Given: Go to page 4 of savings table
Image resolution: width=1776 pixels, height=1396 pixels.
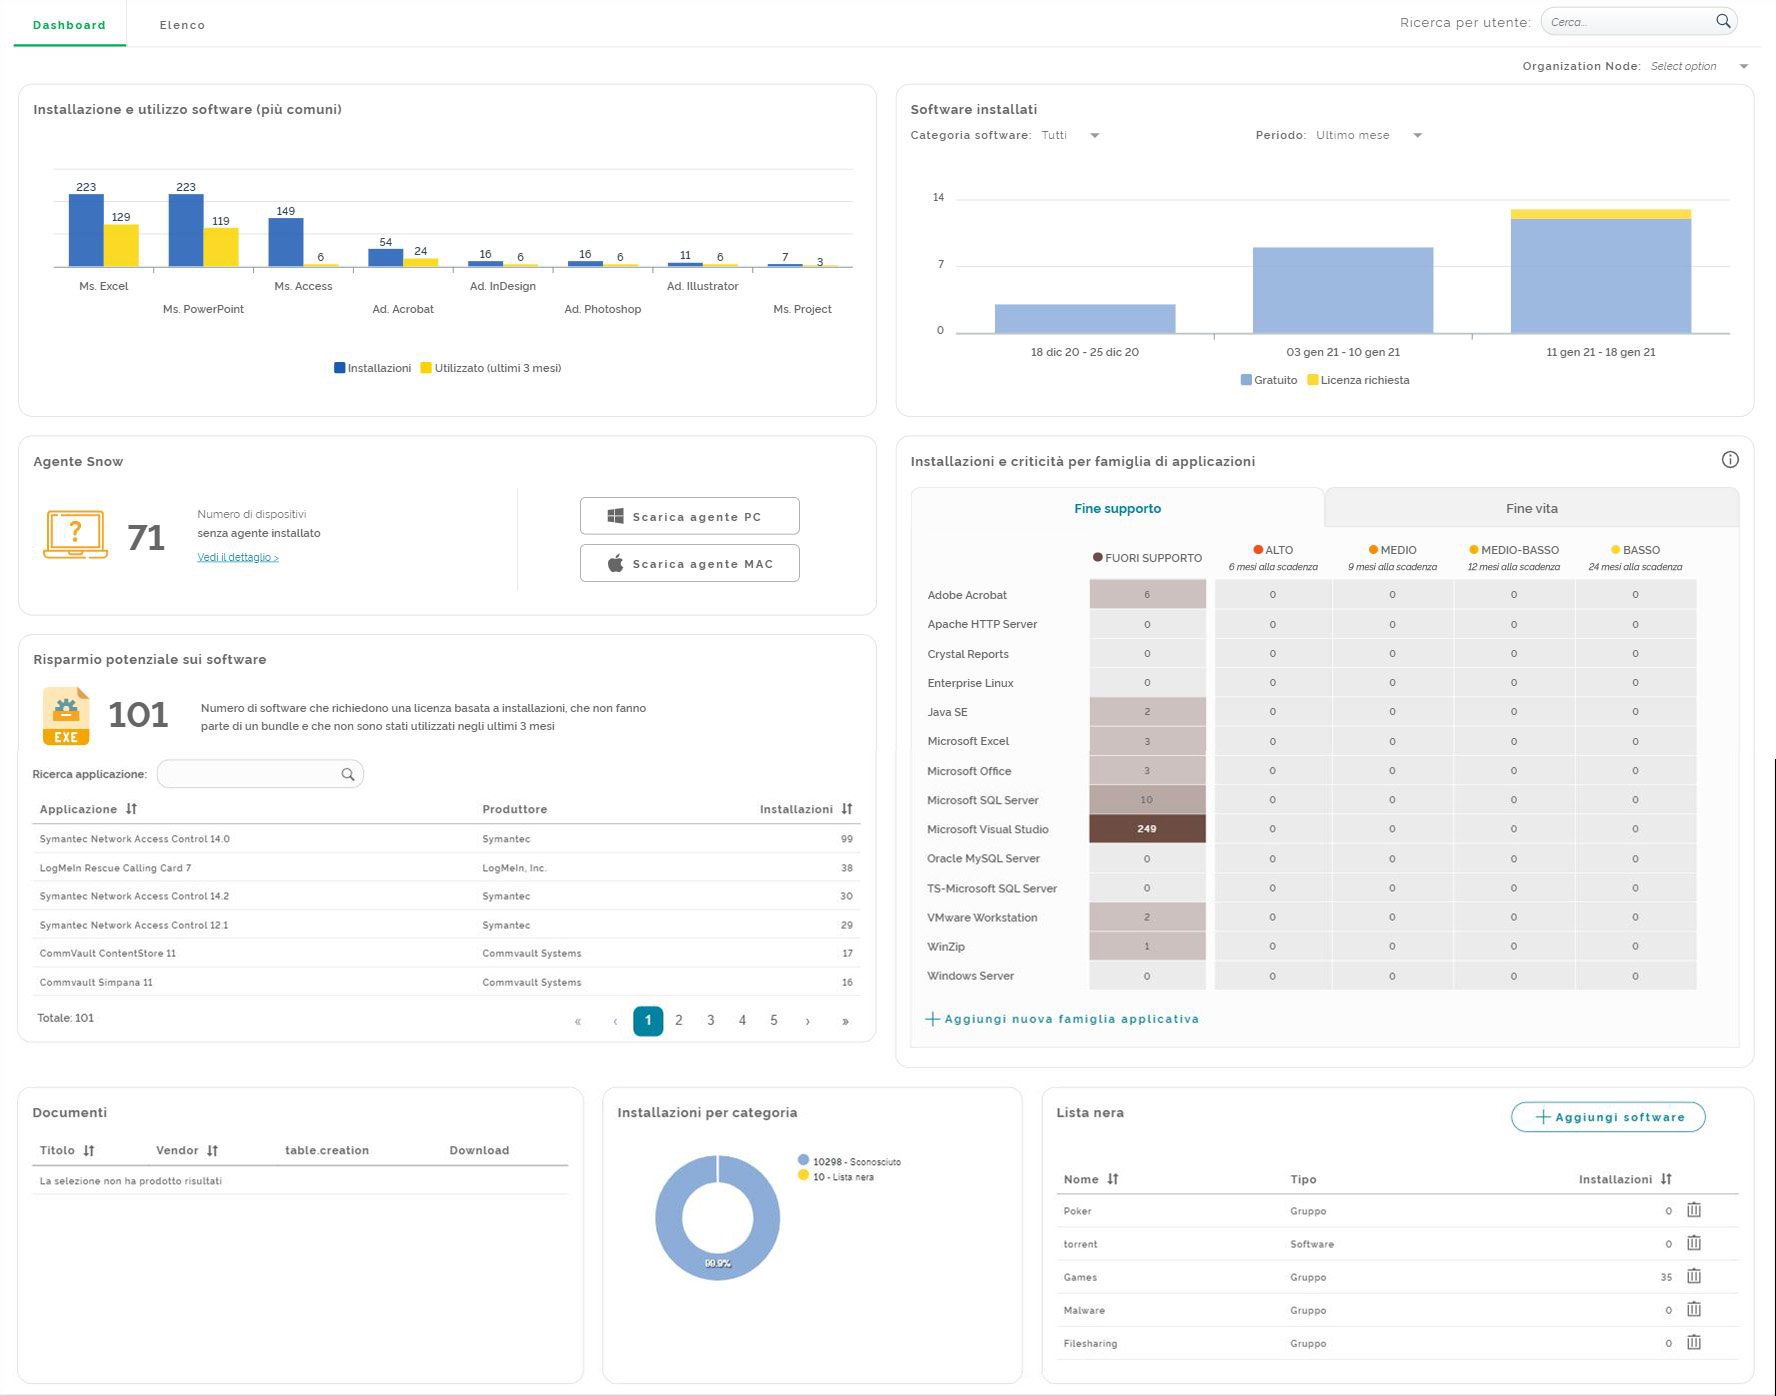Looking at the screenshot, I should point(742,1021).
